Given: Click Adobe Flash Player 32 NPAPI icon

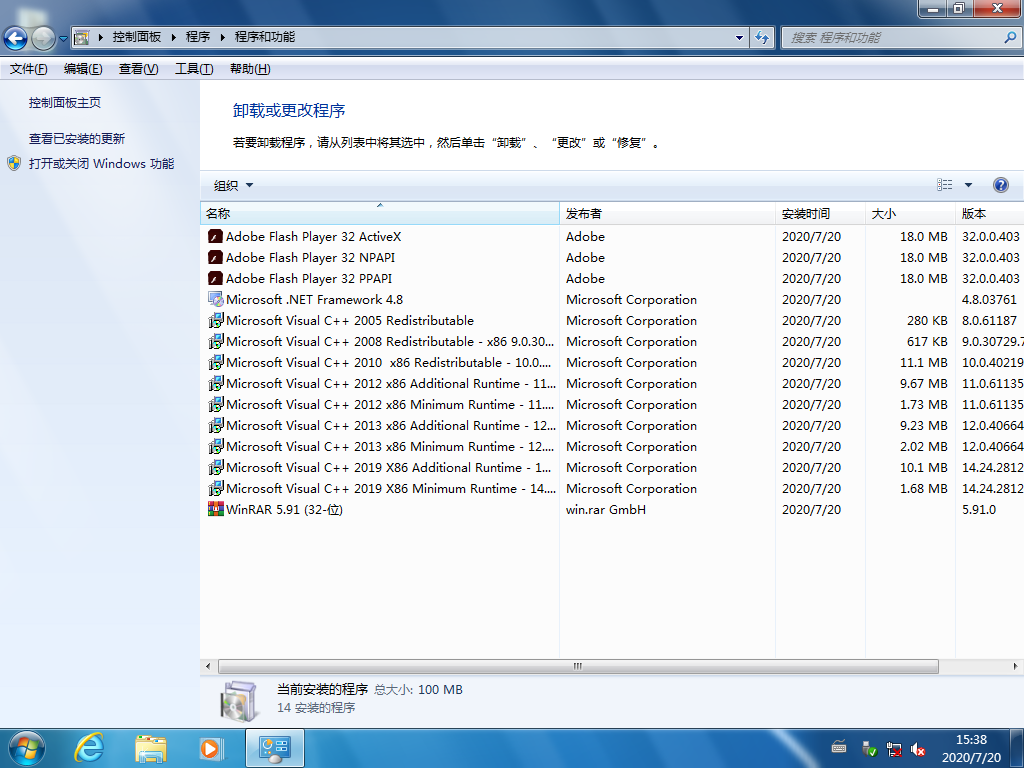Looking at the screenshot, I should [216, 257].
